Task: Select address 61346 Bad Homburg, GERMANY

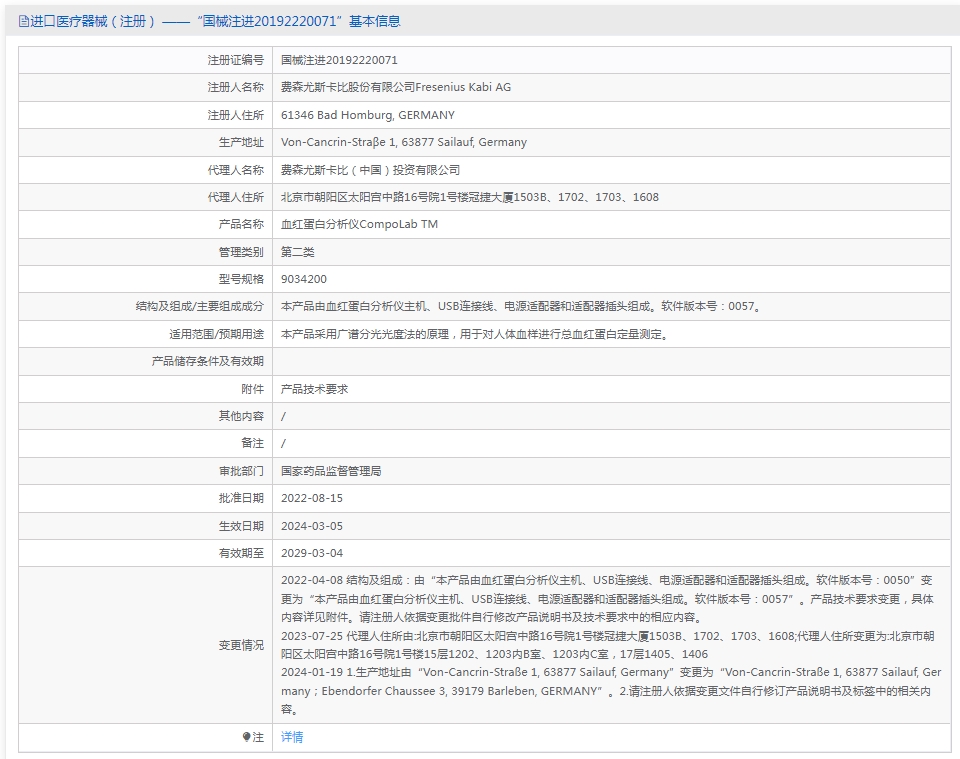Action: point(368,115)
